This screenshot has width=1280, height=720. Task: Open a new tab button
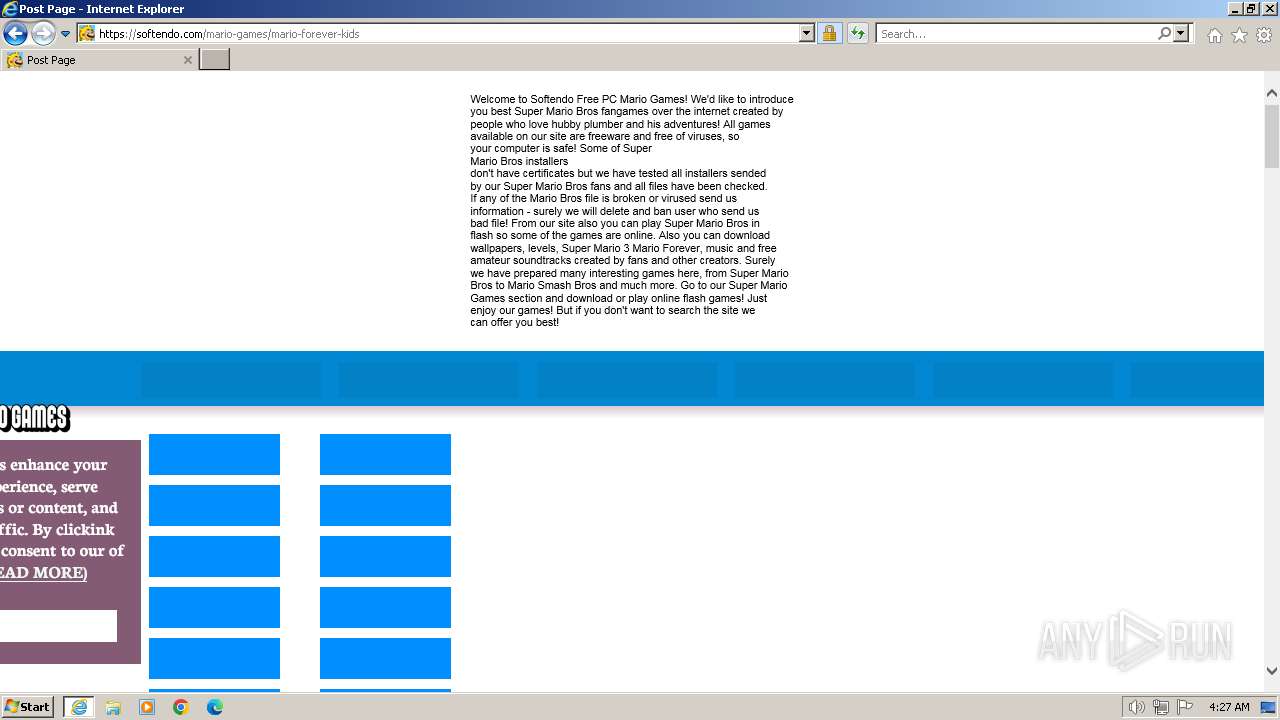click(215, 60)
